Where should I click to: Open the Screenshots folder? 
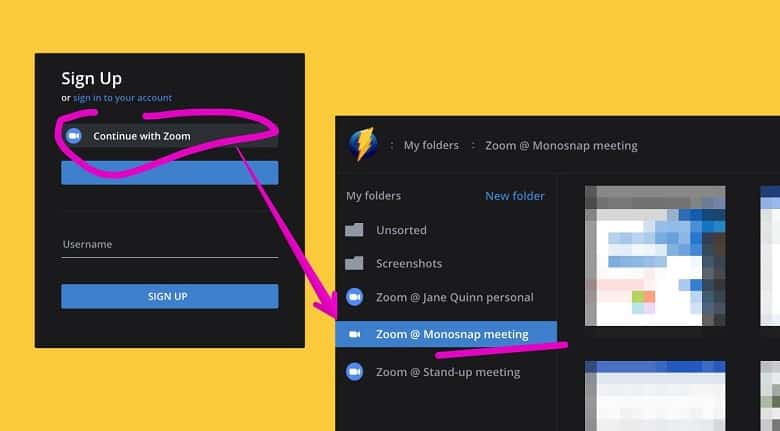409,264
